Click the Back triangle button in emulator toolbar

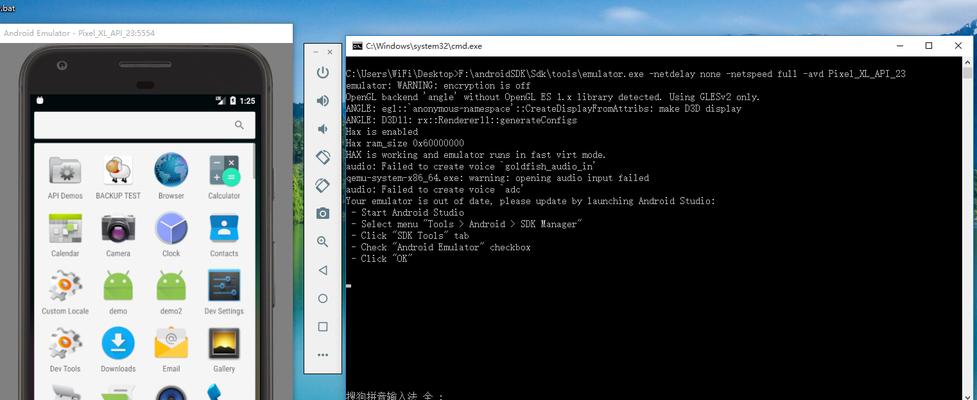322,270
